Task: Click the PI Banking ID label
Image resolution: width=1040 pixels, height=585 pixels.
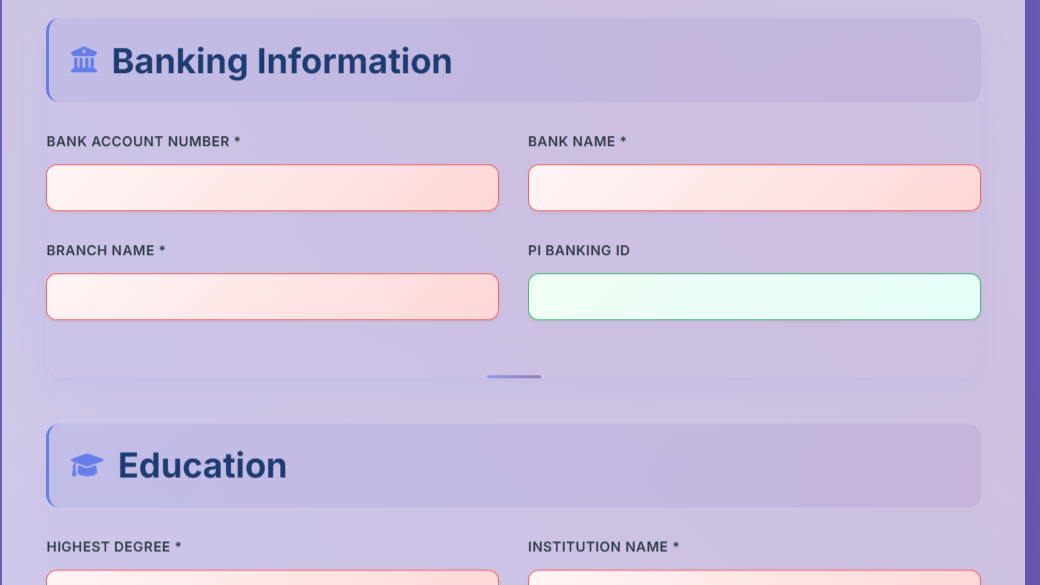Action: 579,250
